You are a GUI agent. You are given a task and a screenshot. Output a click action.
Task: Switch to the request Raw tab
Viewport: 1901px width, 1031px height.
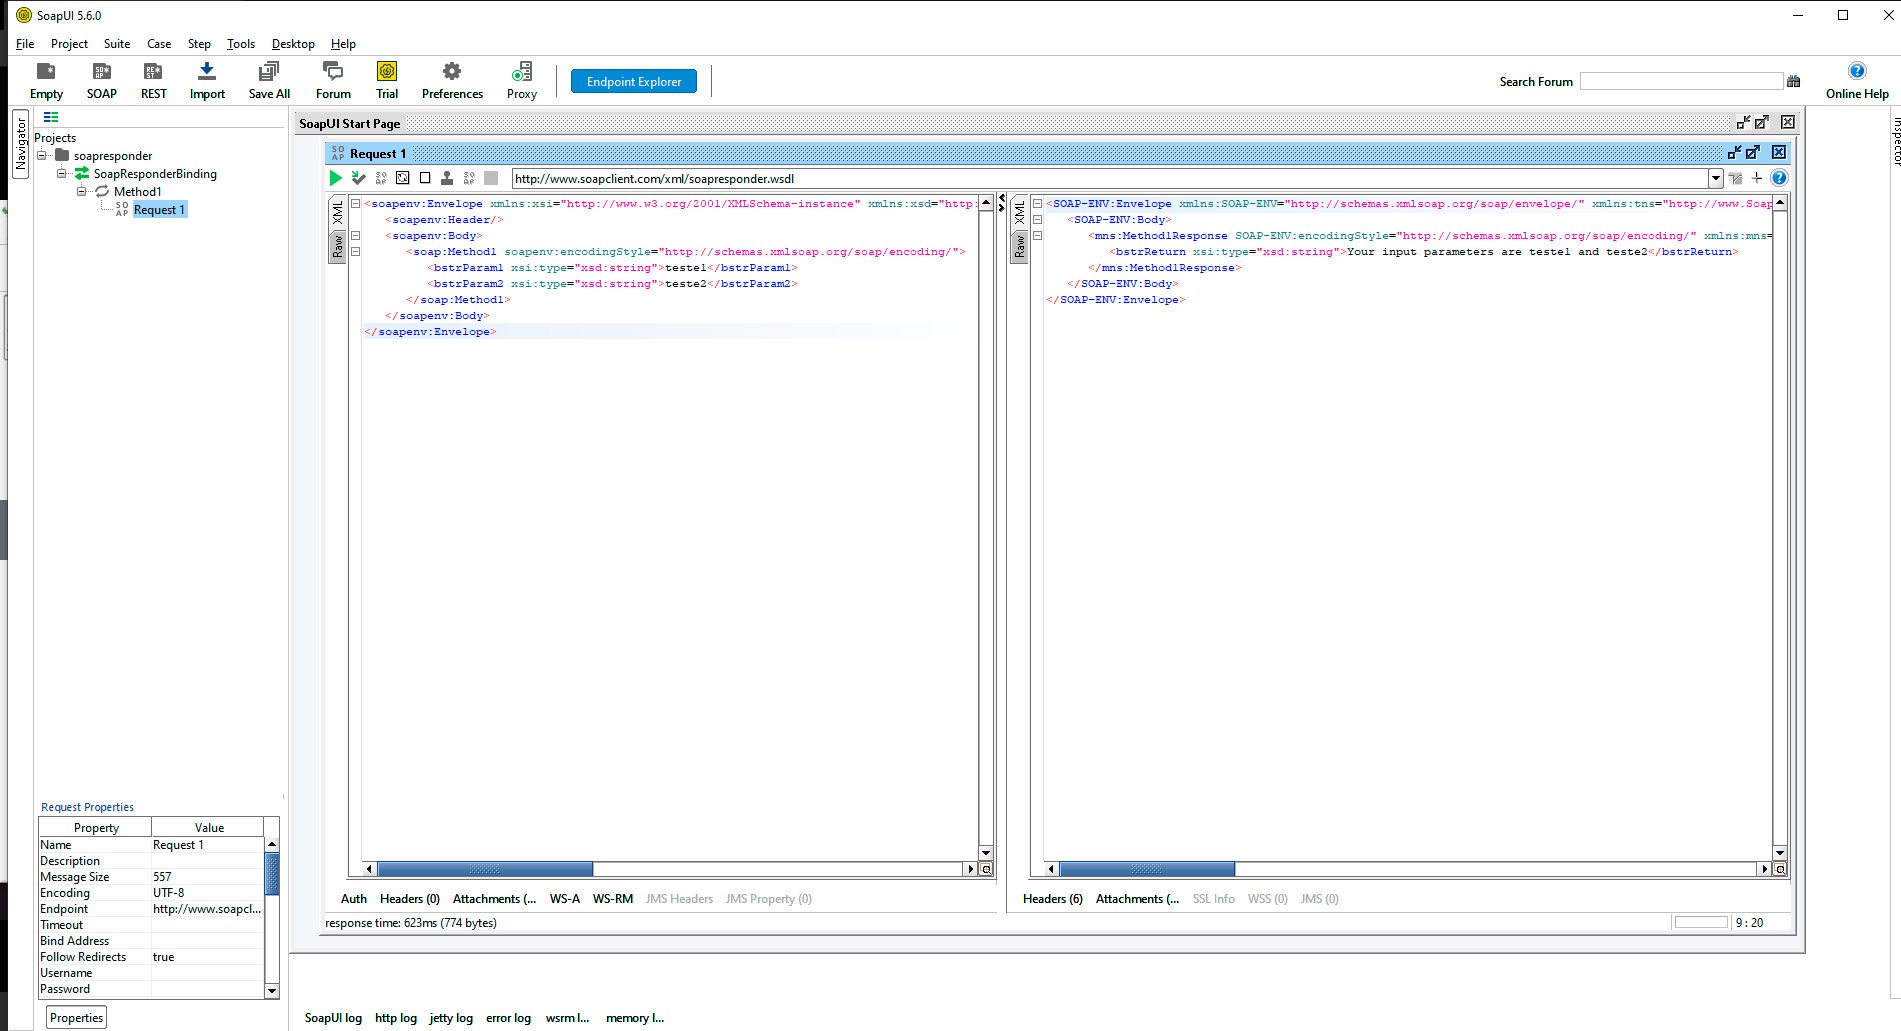[338, 246]
